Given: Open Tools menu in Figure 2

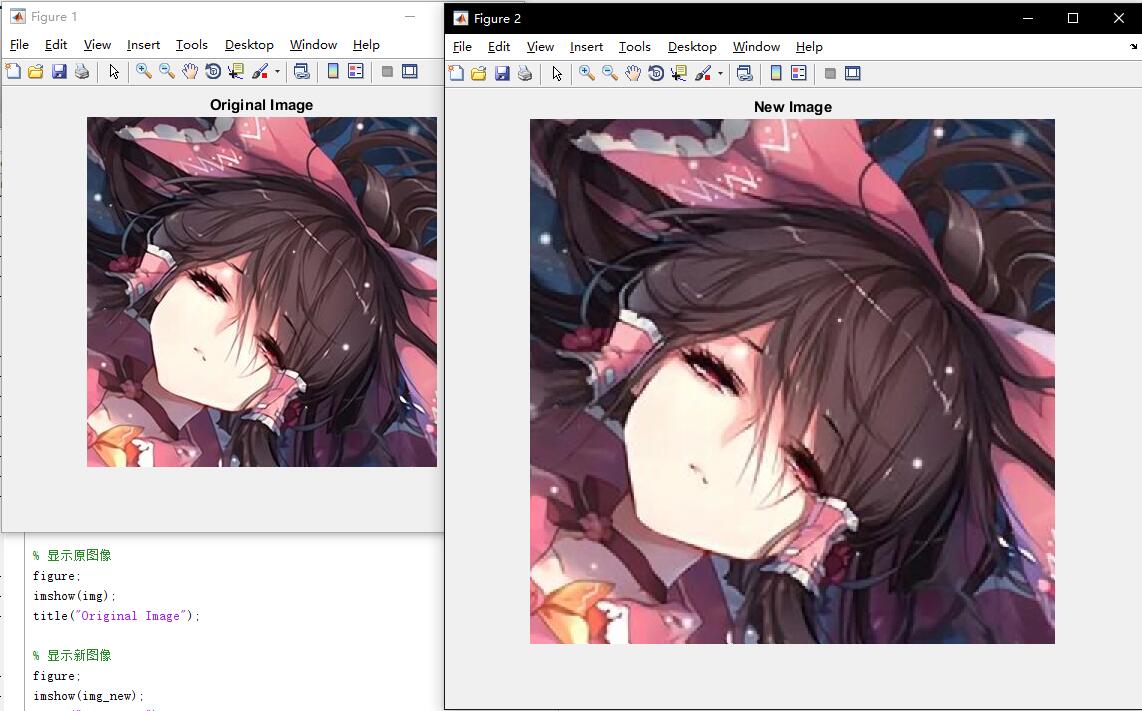Looking at the screenshot, I should point(634,47).
